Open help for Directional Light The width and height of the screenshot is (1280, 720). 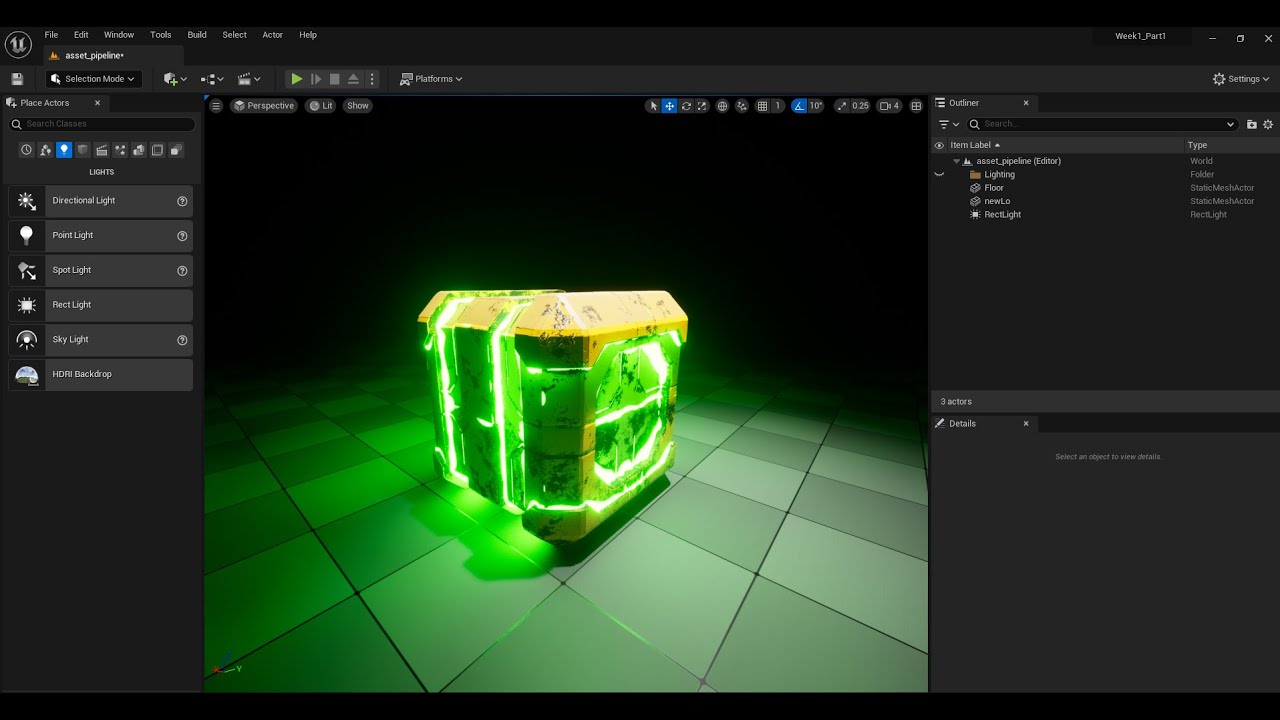tap(182, 201)
